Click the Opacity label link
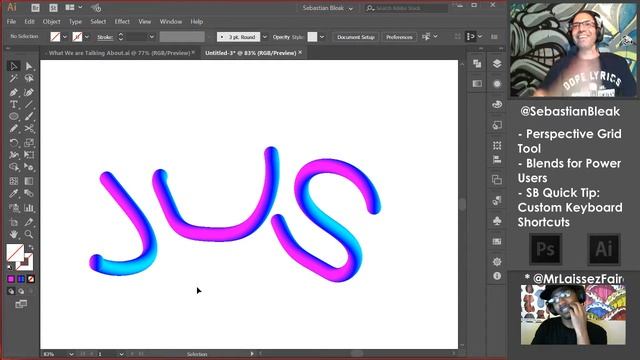The height and width of the screenshot is (360, 640). pos(281,37)
